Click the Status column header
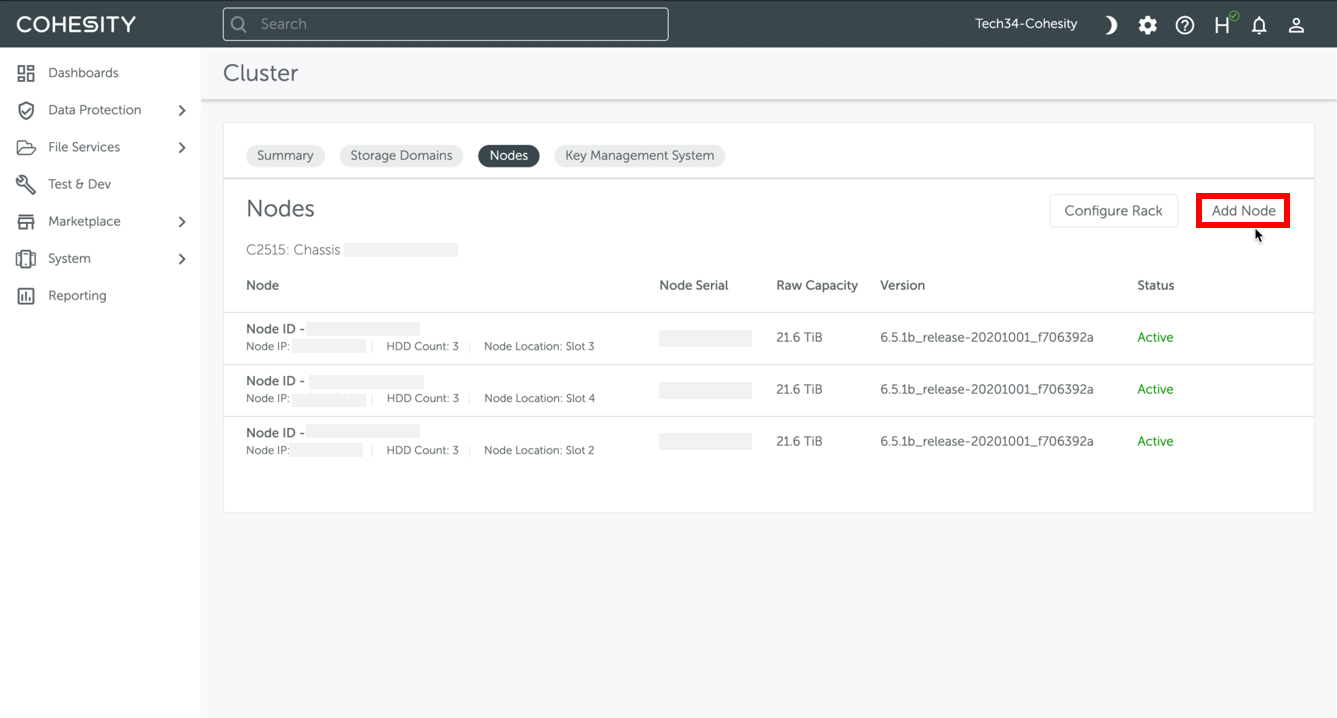 [1155, 286]
